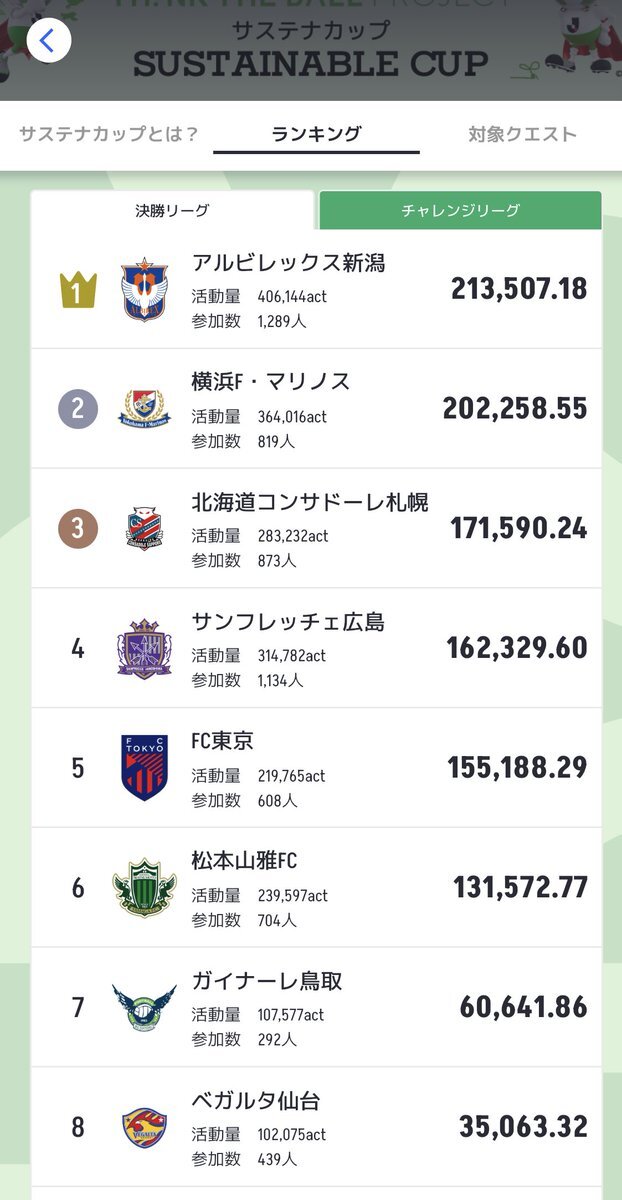This screenshot has height=1200, width=622.
Task: Tap the Hokkaido Consadole Sapporo crest
Action: [x=145, y=528]
